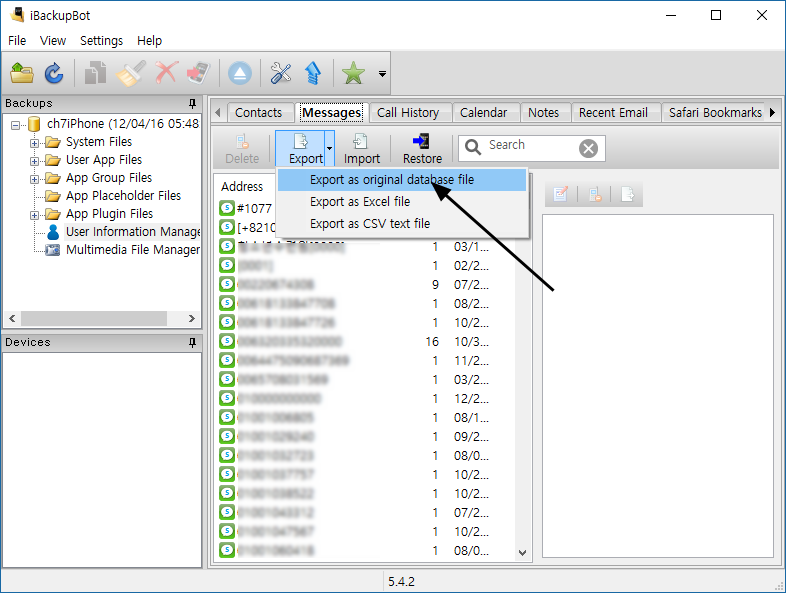Clear the search with the X button
This screenshot has height=593, width=786.
588,148
